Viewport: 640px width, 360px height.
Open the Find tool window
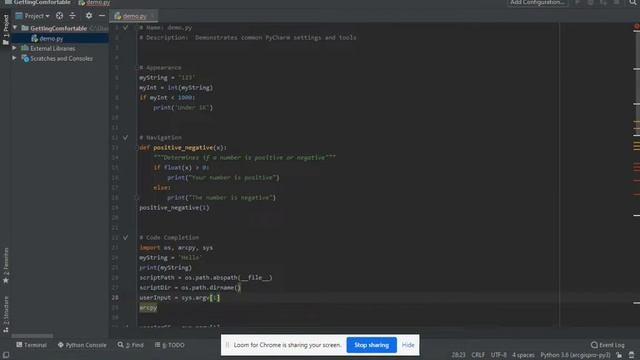click(131, 345)
